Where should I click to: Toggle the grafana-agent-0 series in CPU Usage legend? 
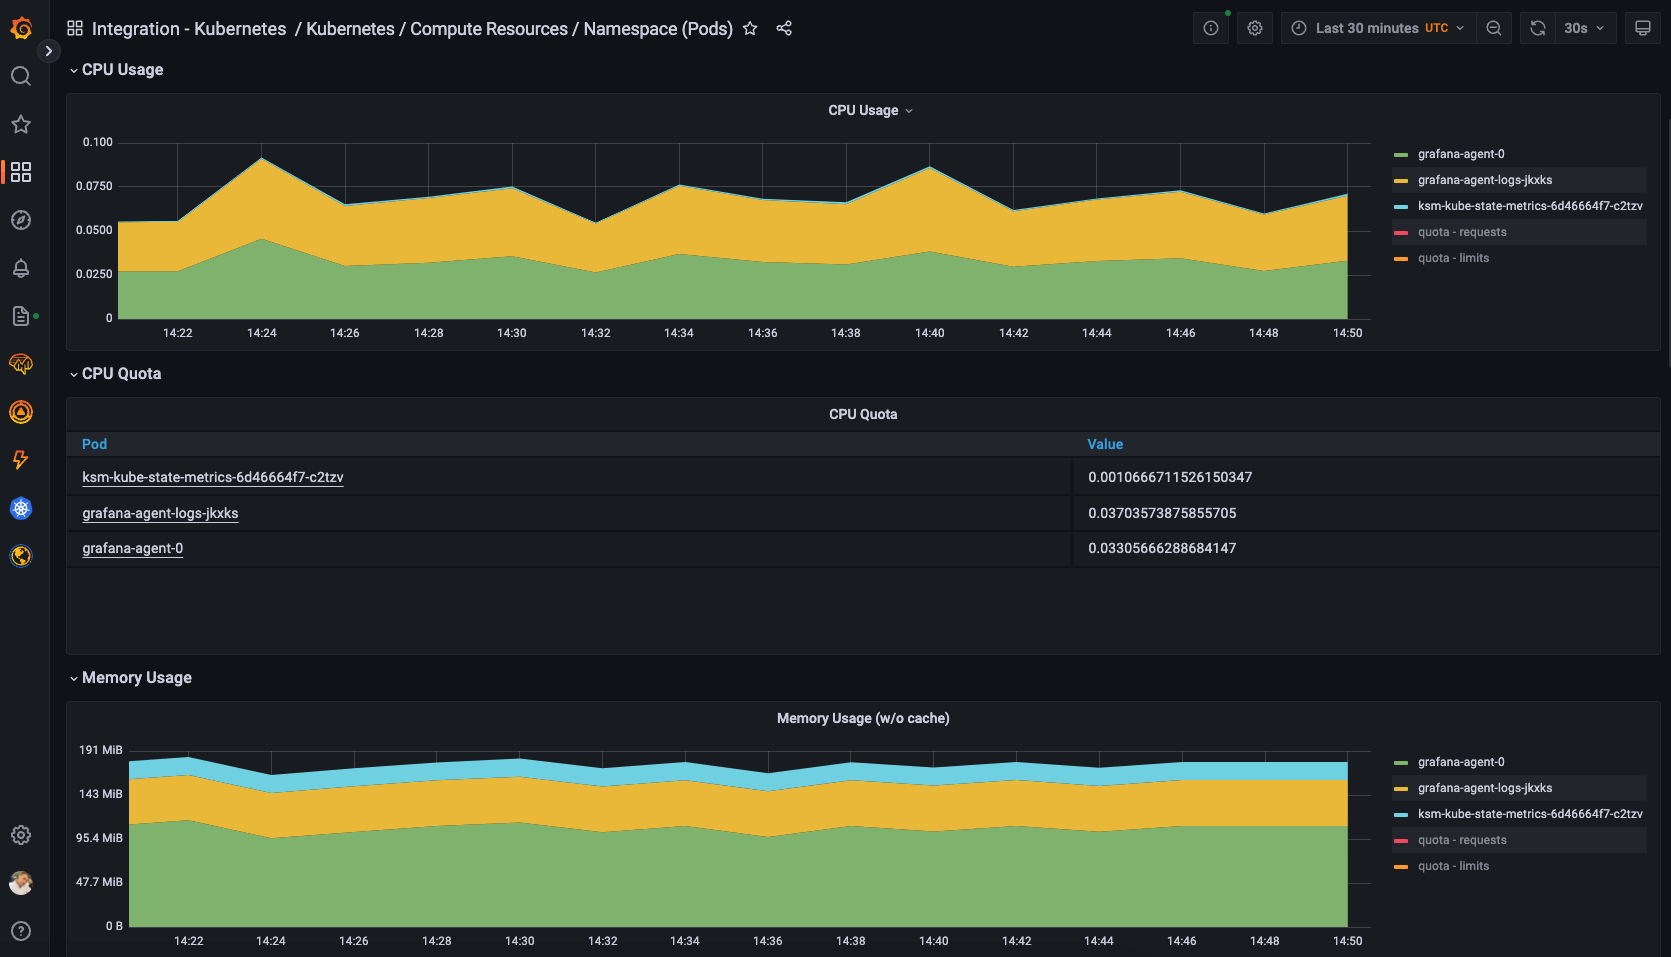1461,153
